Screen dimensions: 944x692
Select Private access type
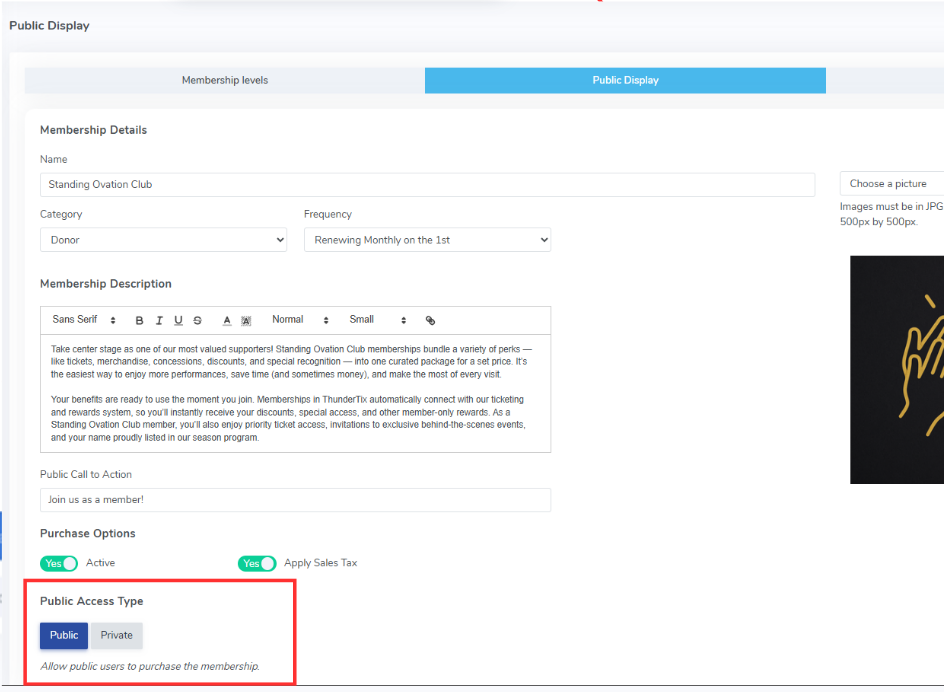[116, 635]
